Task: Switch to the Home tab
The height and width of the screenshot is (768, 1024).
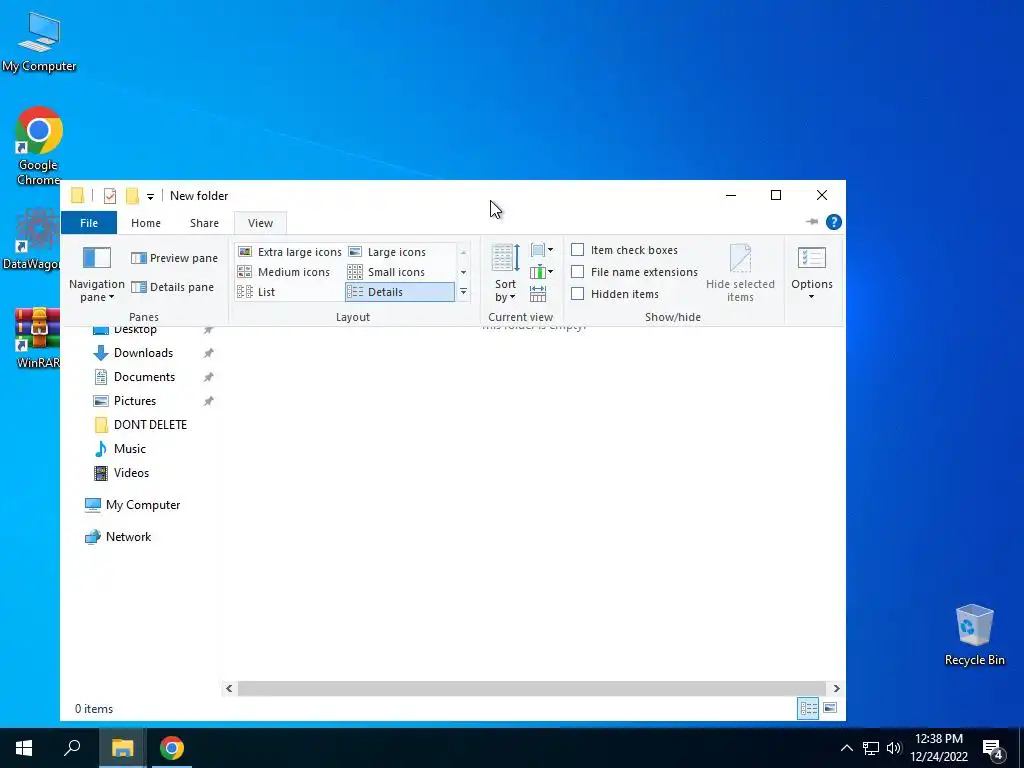Action: [146, 223]
